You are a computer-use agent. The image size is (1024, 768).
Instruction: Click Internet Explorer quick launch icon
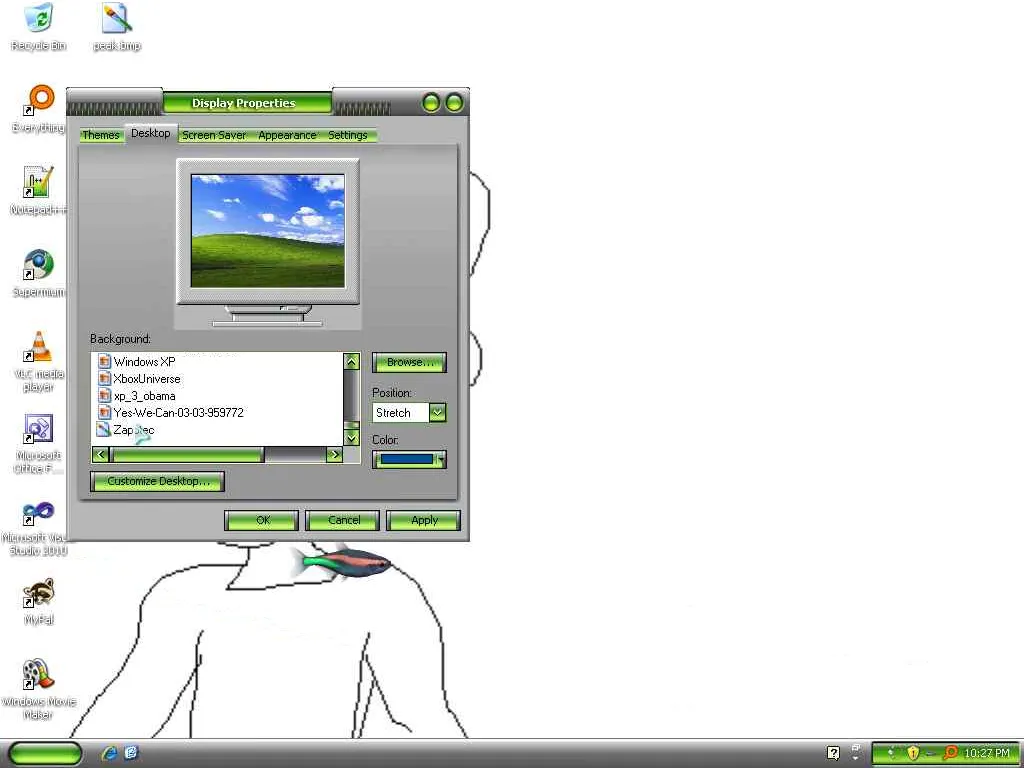point(109,753)
